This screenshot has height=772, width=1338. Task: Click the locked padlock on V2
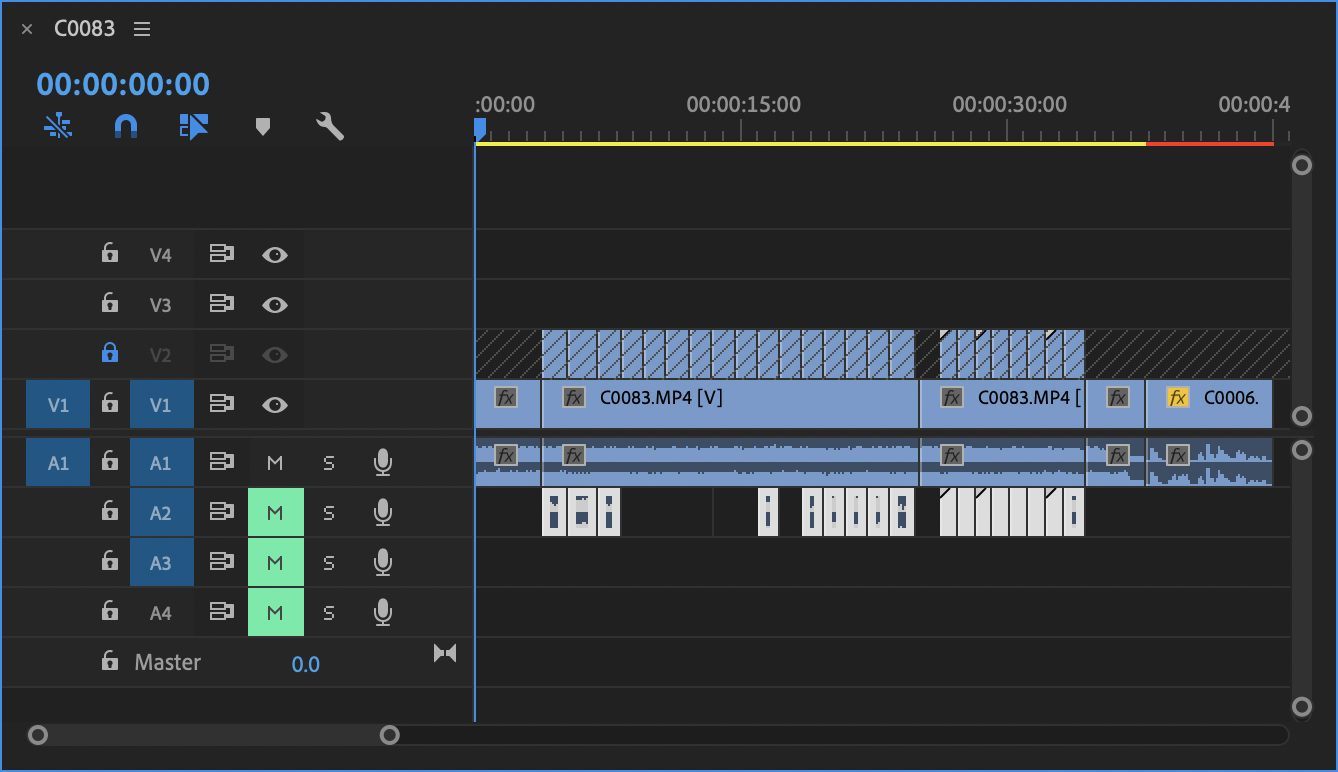[x=110, y=354]
